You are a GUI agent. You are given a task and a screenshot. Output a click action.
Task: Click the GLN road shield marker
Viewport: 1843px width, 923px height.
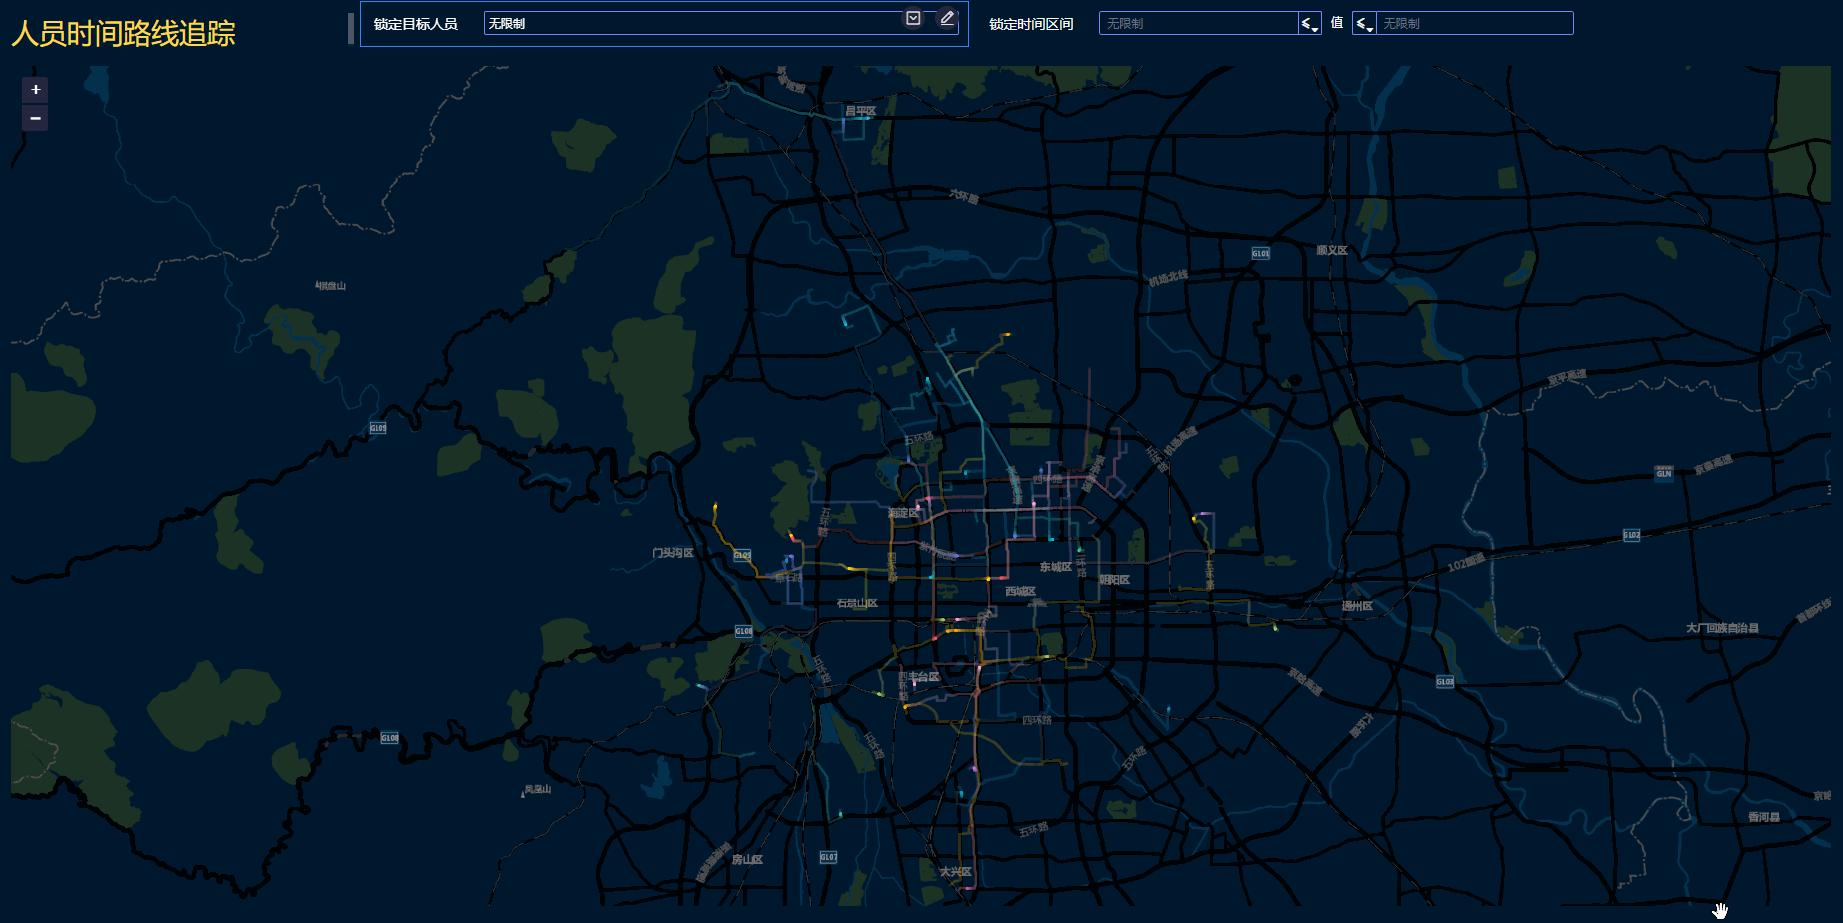coord(1664,473)
